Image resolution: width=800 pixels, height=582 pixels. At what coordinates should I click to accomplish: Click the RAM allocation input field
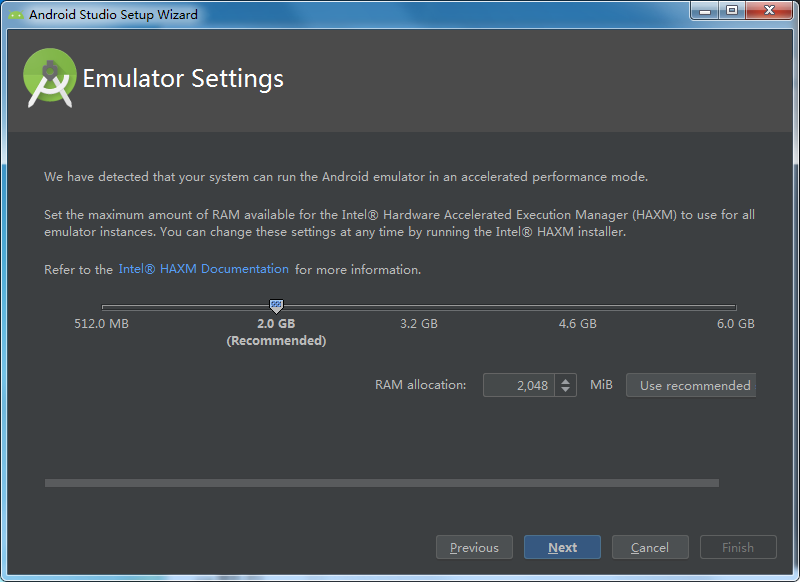coord(518,385)
